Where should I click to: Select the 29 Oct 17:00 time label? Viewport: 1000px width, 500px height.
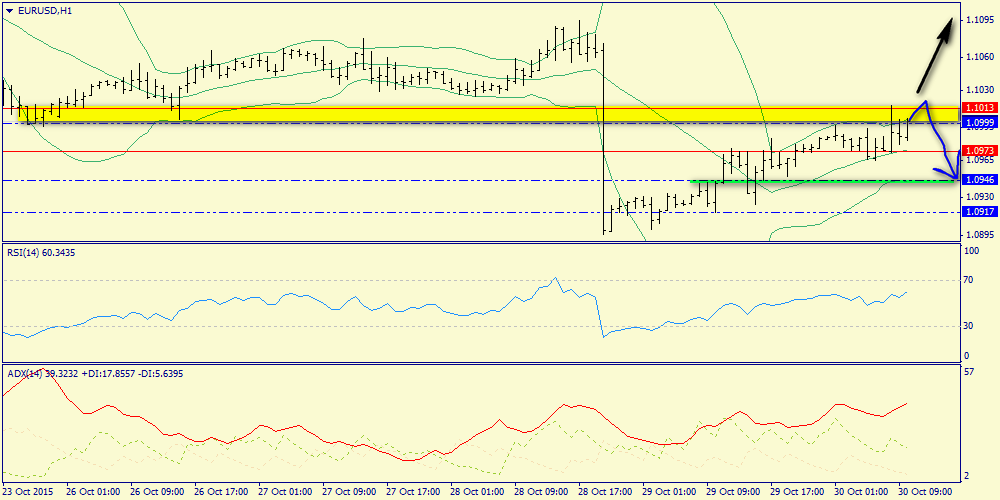(x=798, y=492)
